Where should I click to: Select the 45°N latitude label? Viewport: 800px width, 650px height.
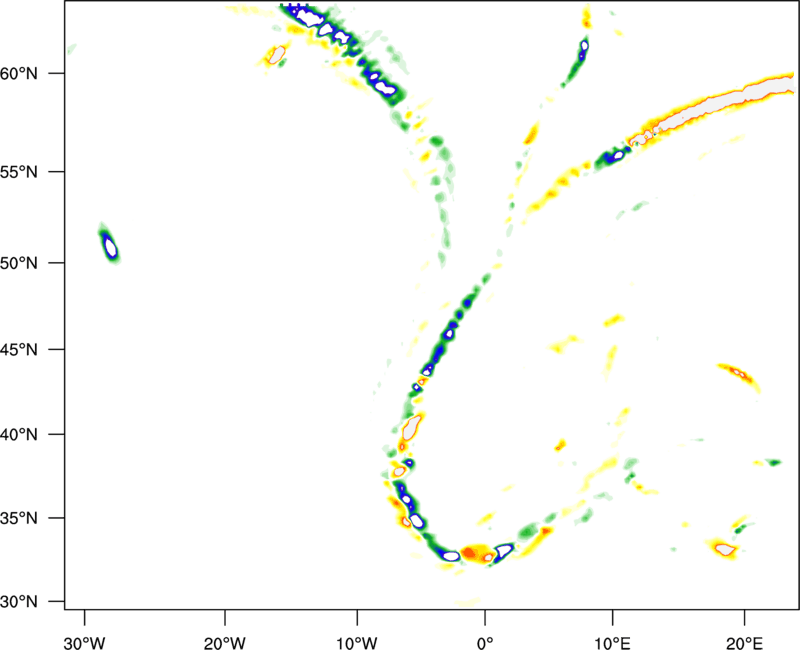pyautogui.click(x=19, y=350)
